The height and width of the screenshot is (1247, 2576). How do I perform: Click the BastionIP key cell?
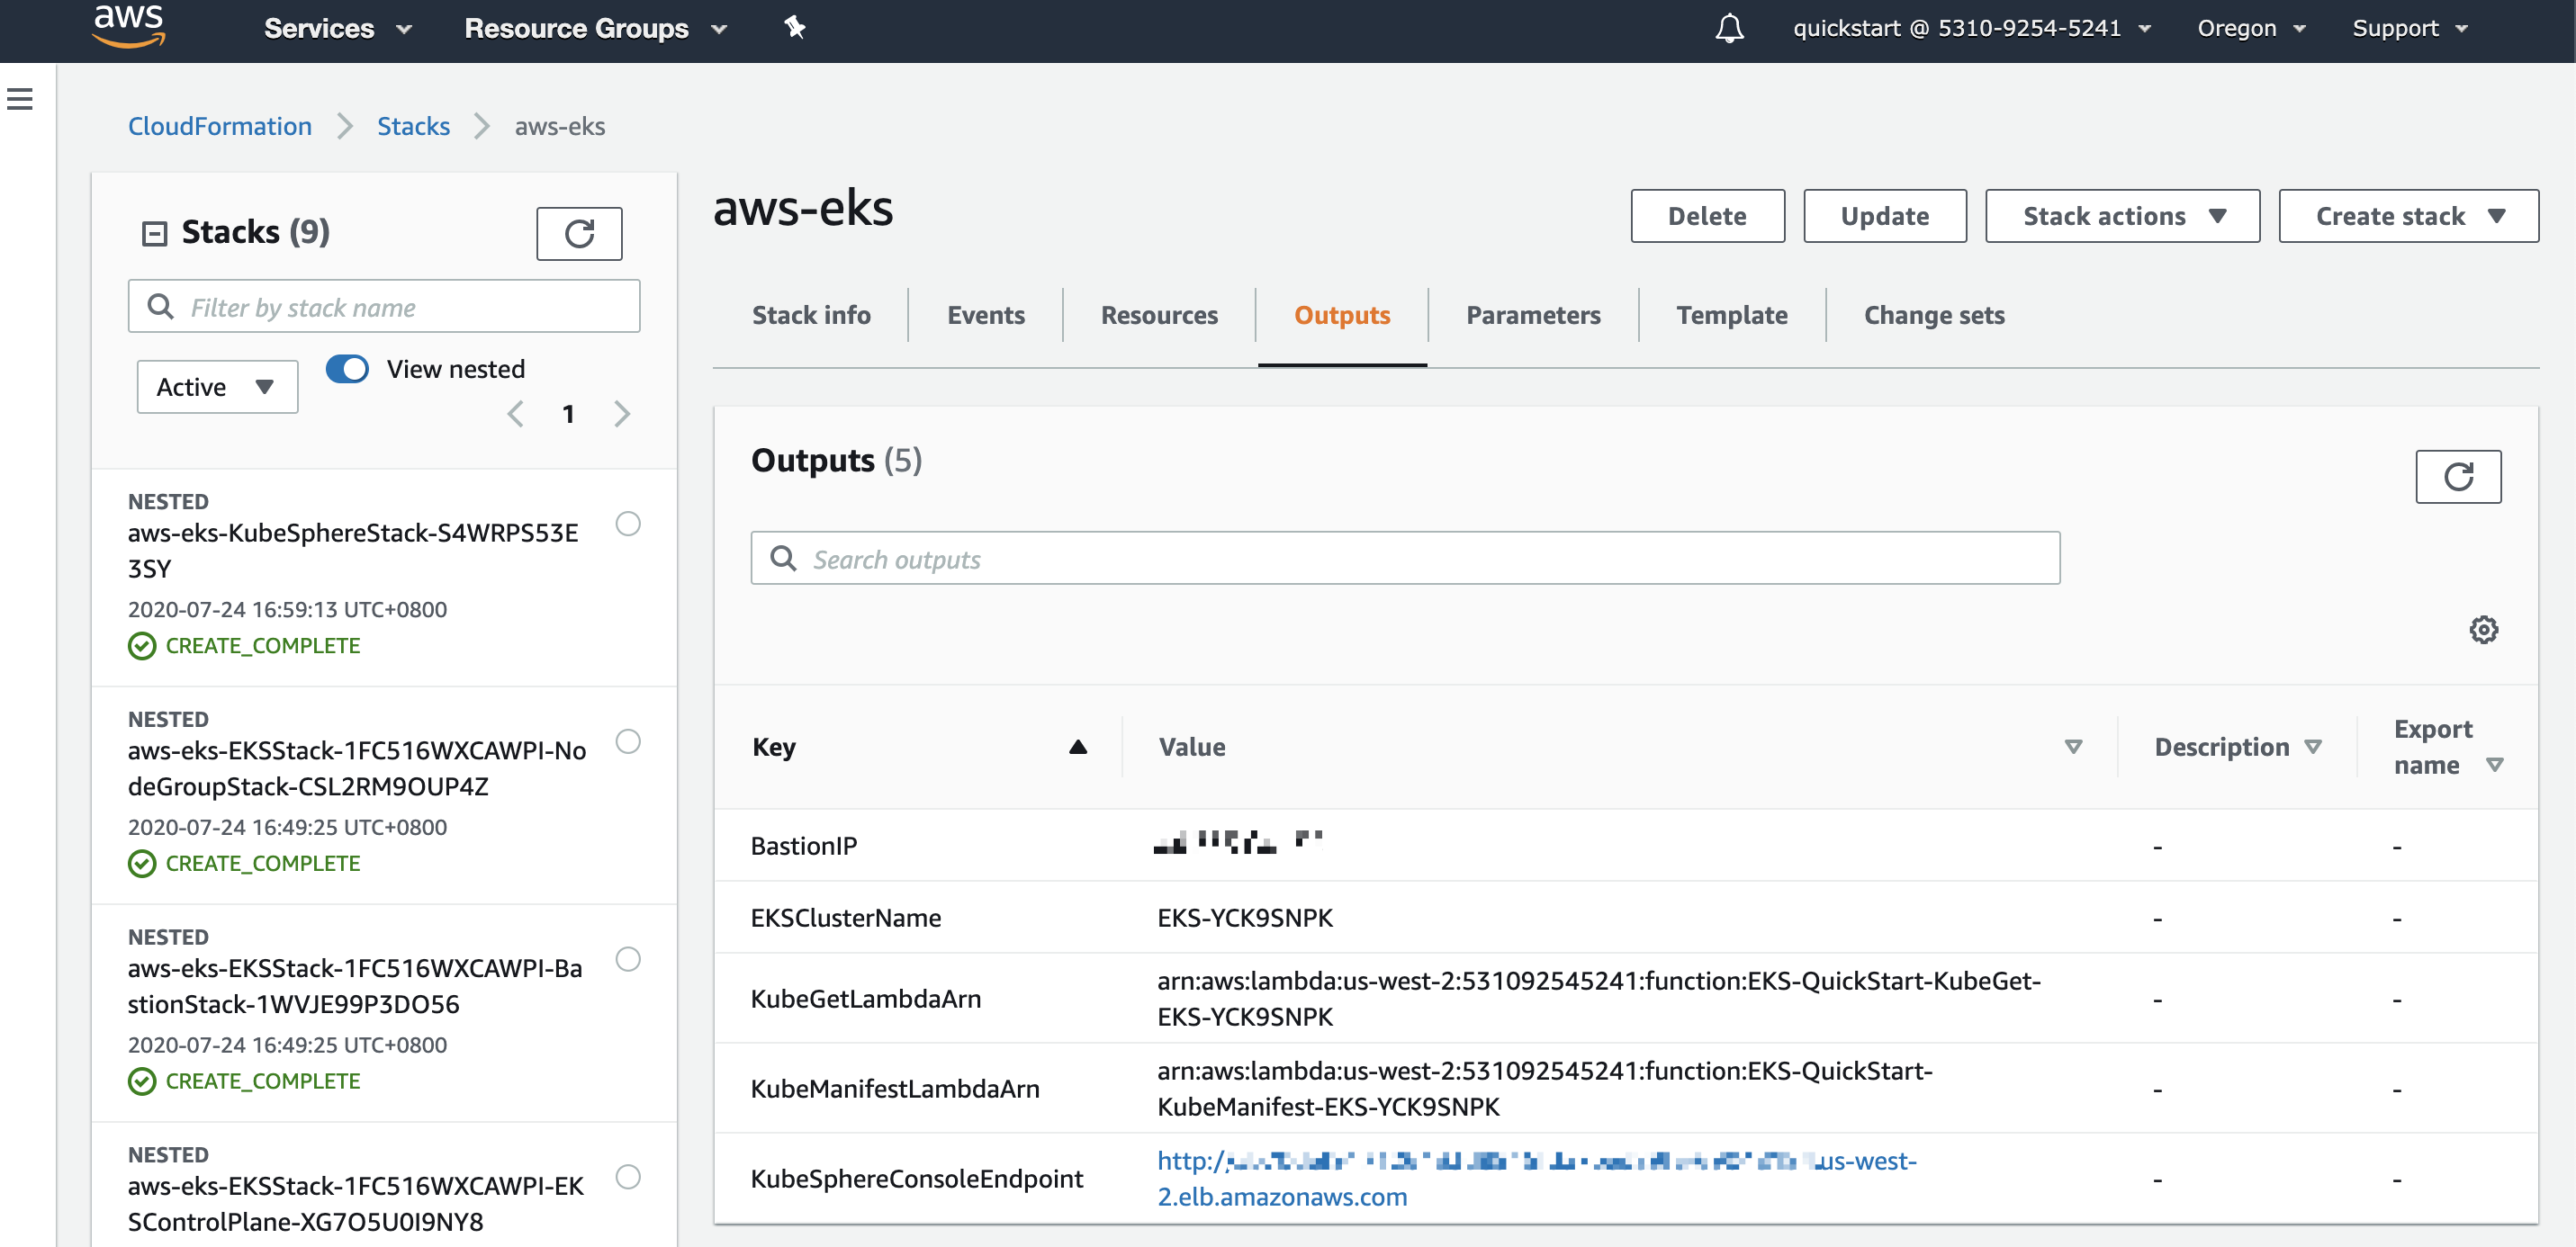coord(804,846)
